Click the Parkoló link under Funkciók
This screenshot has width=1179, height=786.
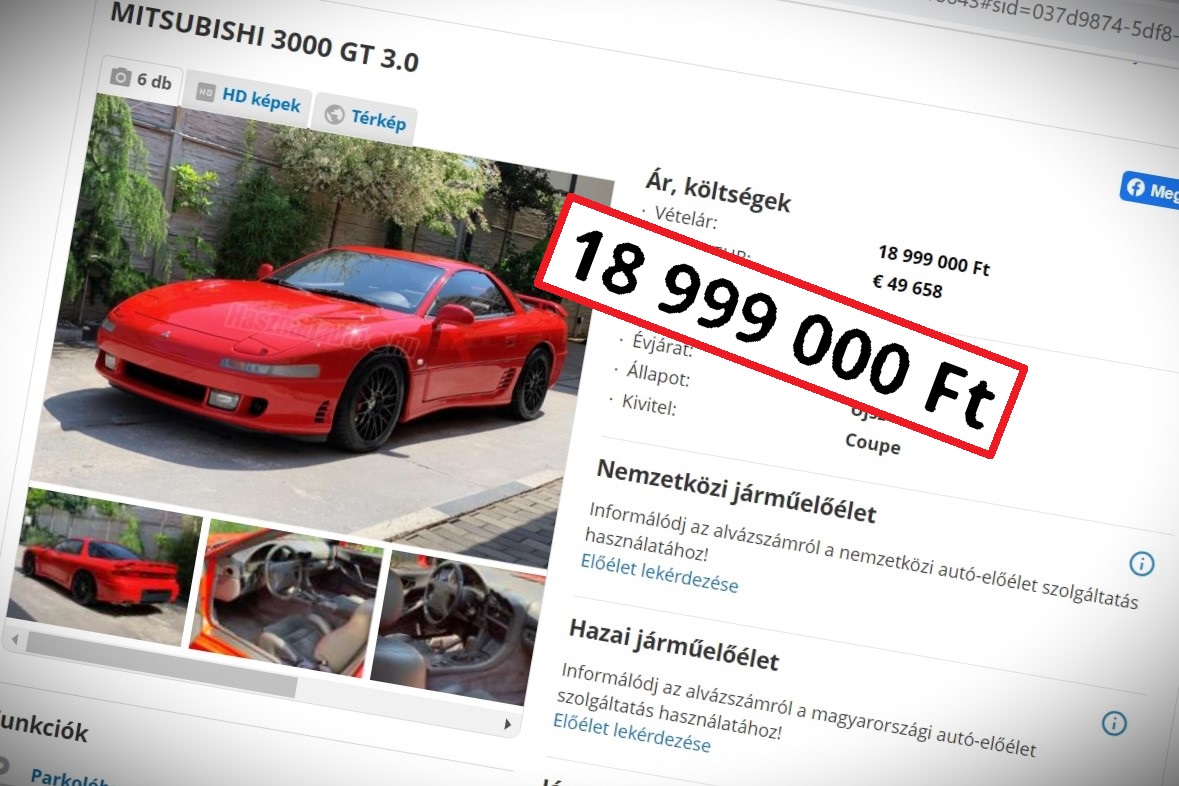[x=69, y=778]
